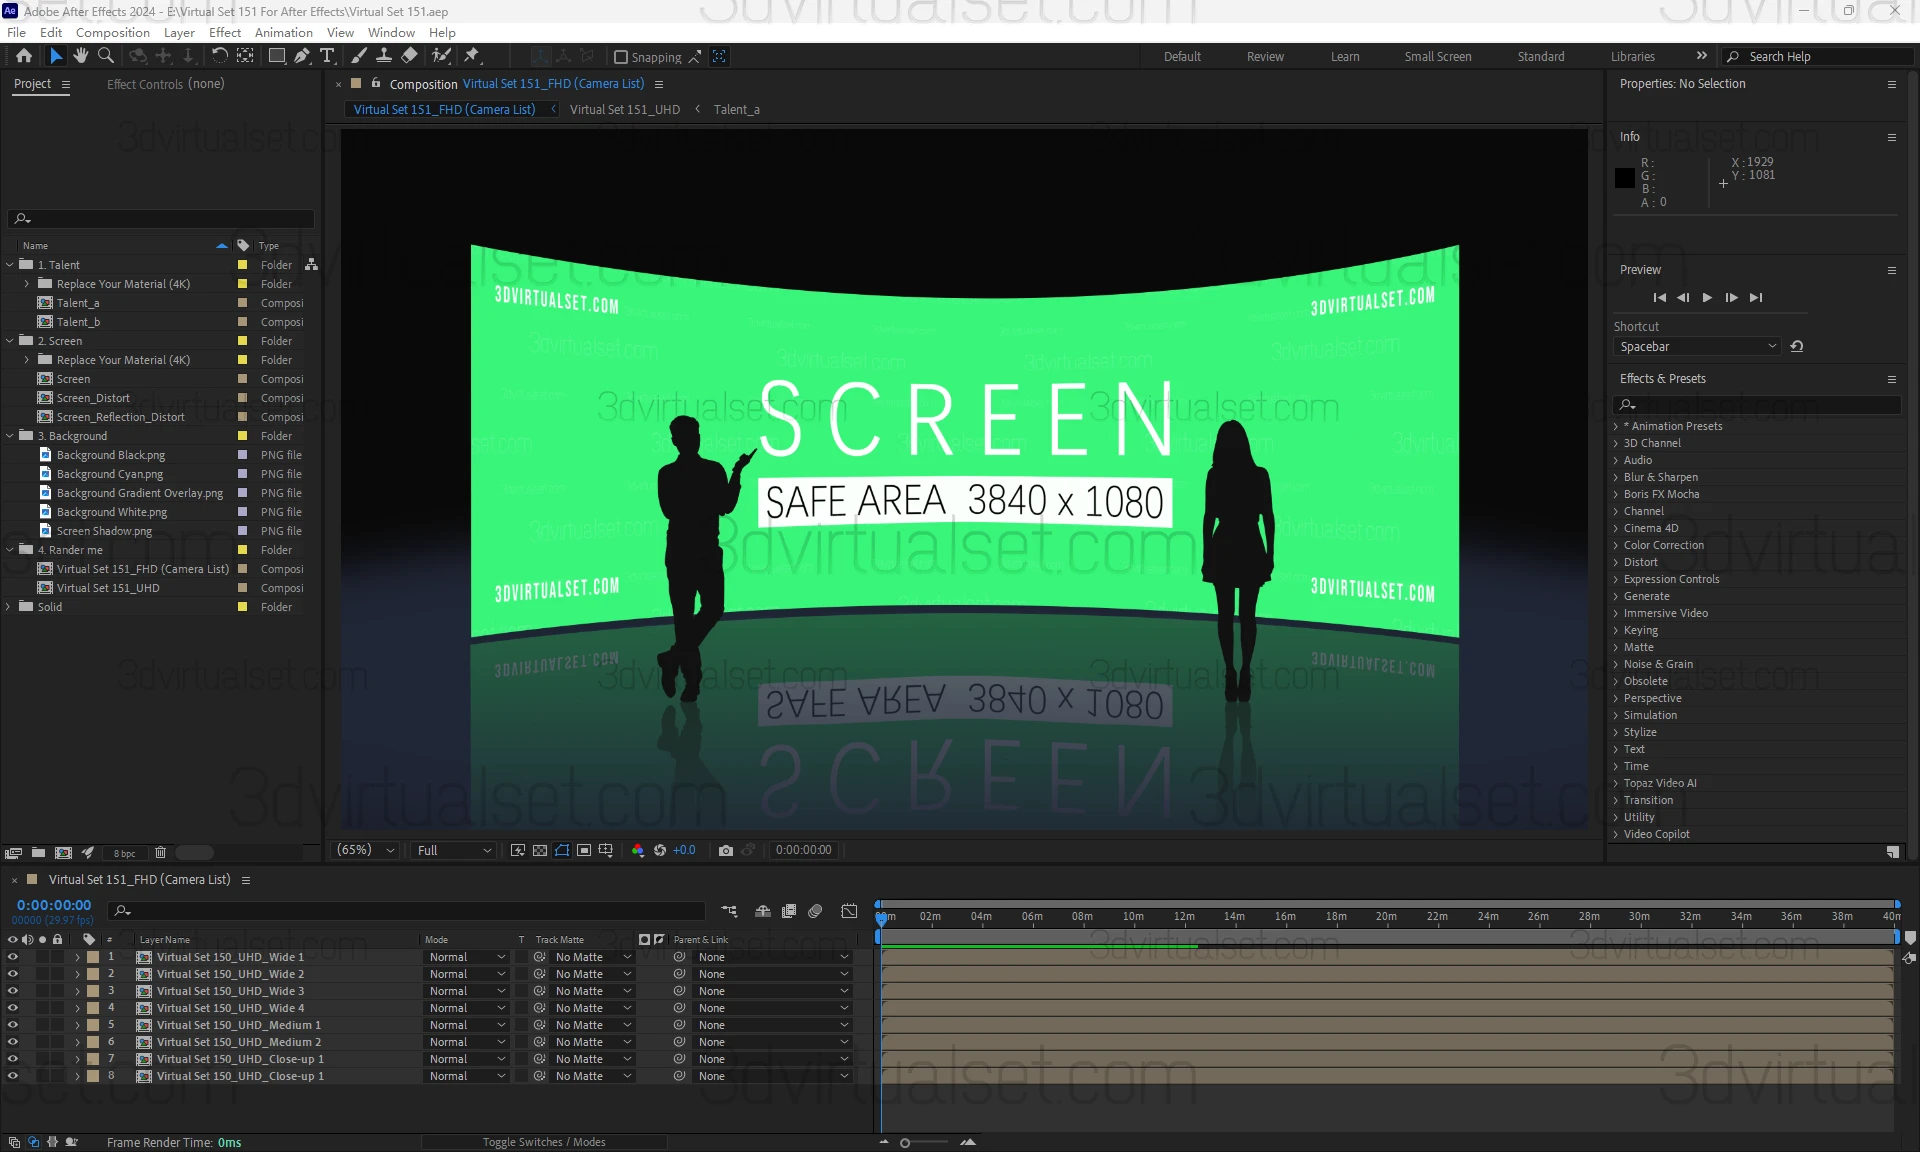
Task: Select the Roto Brush tool
Action: pos(441,56)
